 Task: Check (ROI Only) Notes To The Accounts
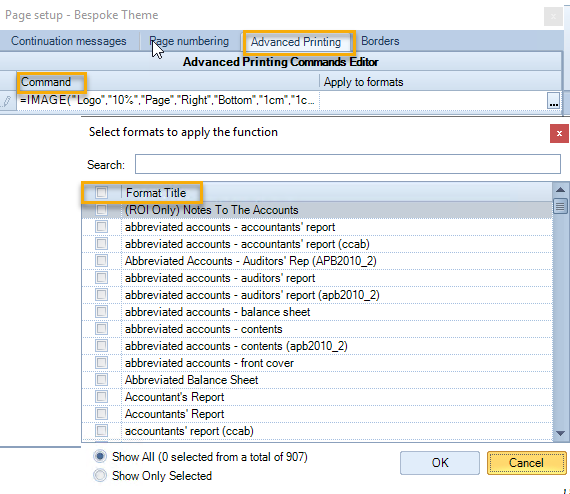point(101,209)
